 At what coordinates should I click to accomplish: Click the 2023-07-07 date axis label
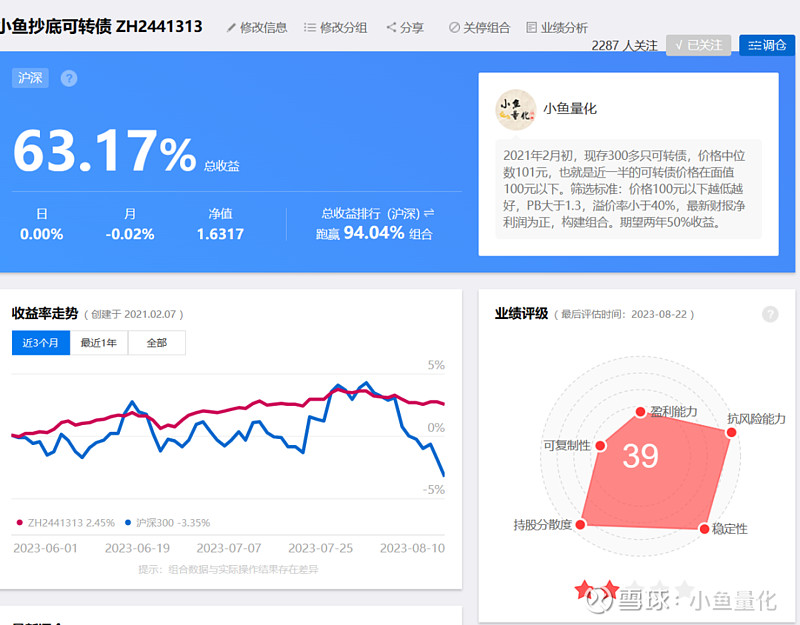pyautogui.click(x=229, y=548)
